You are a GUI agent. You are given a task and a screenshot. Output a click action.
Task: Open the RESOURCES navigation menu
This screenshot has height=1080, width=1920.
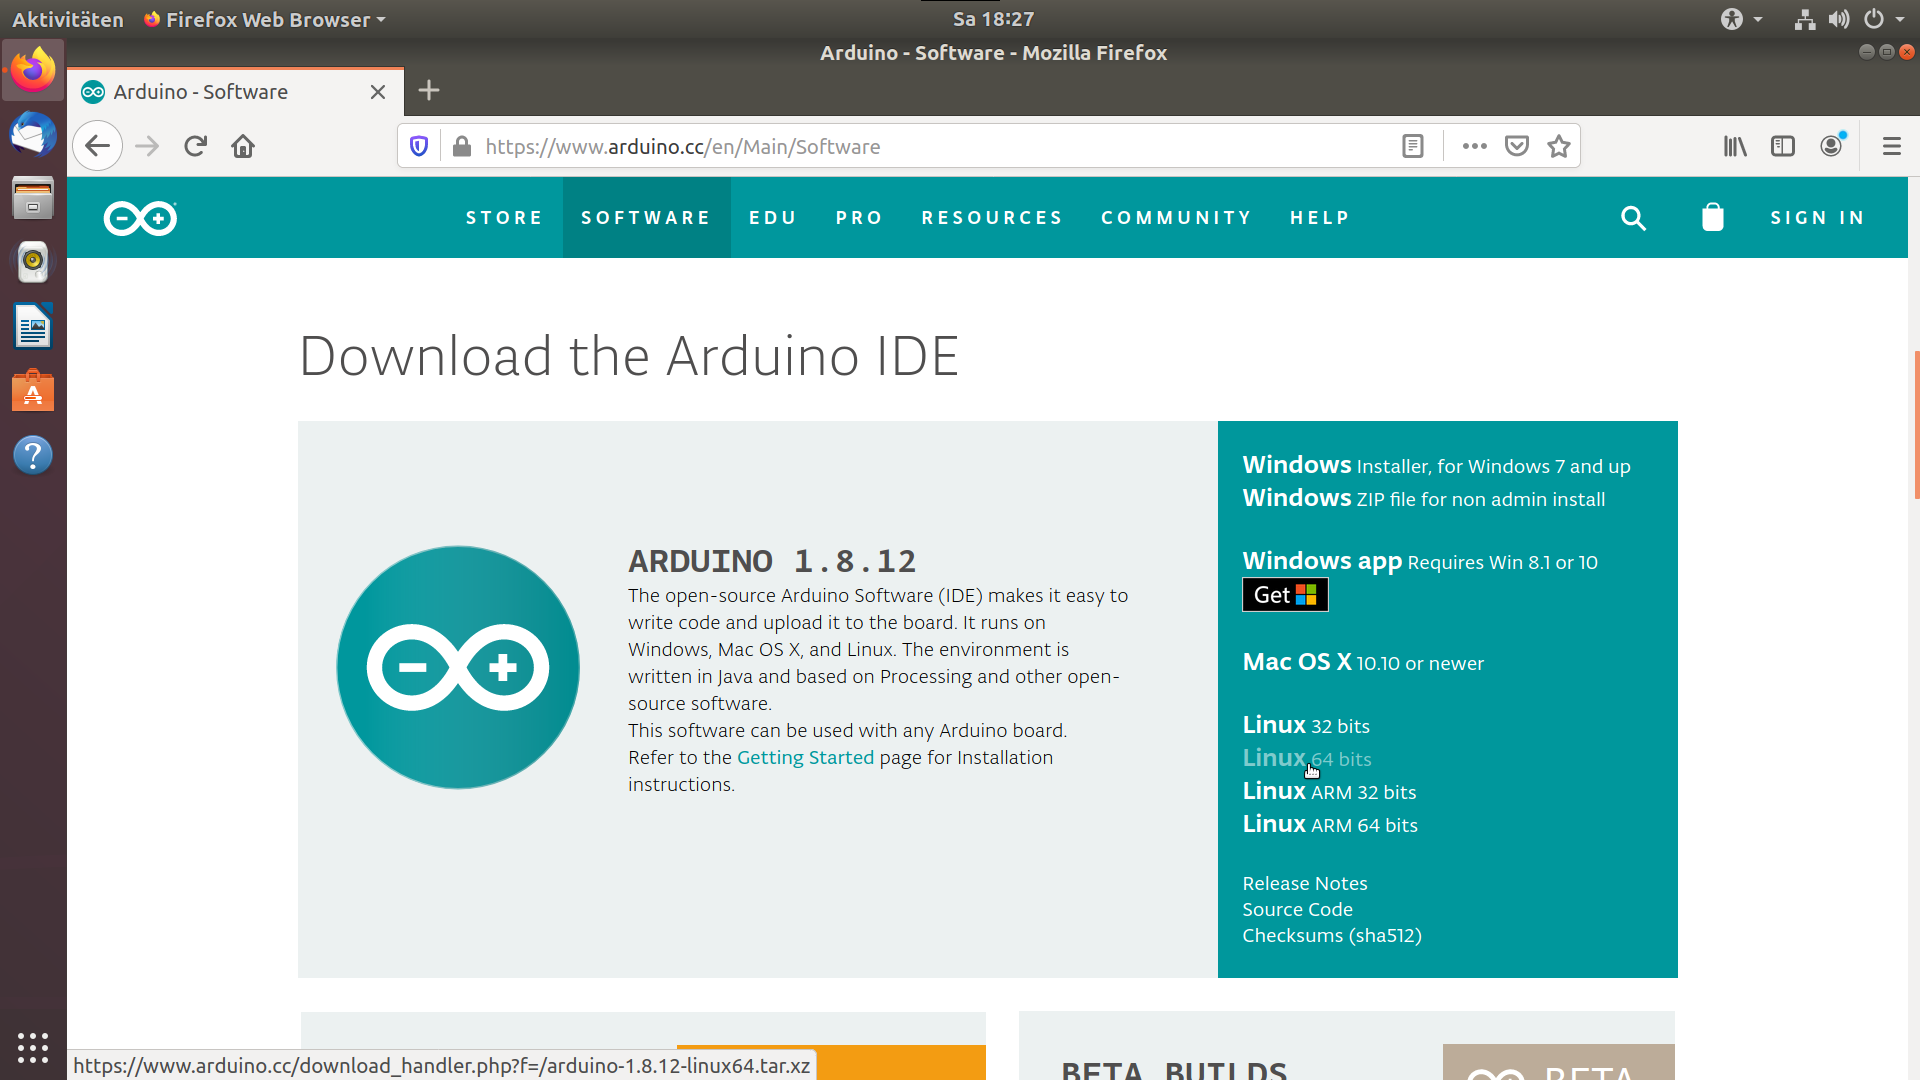992,218
